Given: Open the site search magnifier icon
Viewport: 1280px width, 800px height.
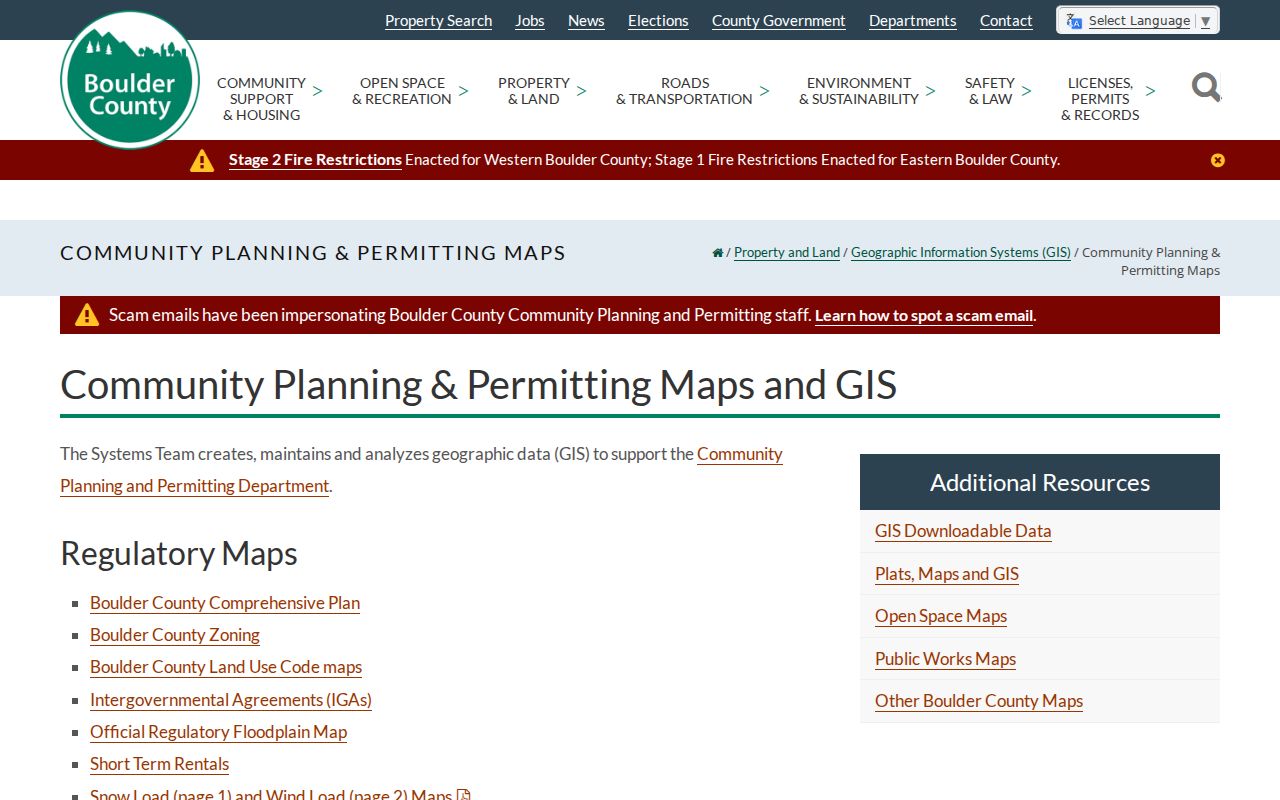Looking at the screenshot, I should pos(1206,88).
